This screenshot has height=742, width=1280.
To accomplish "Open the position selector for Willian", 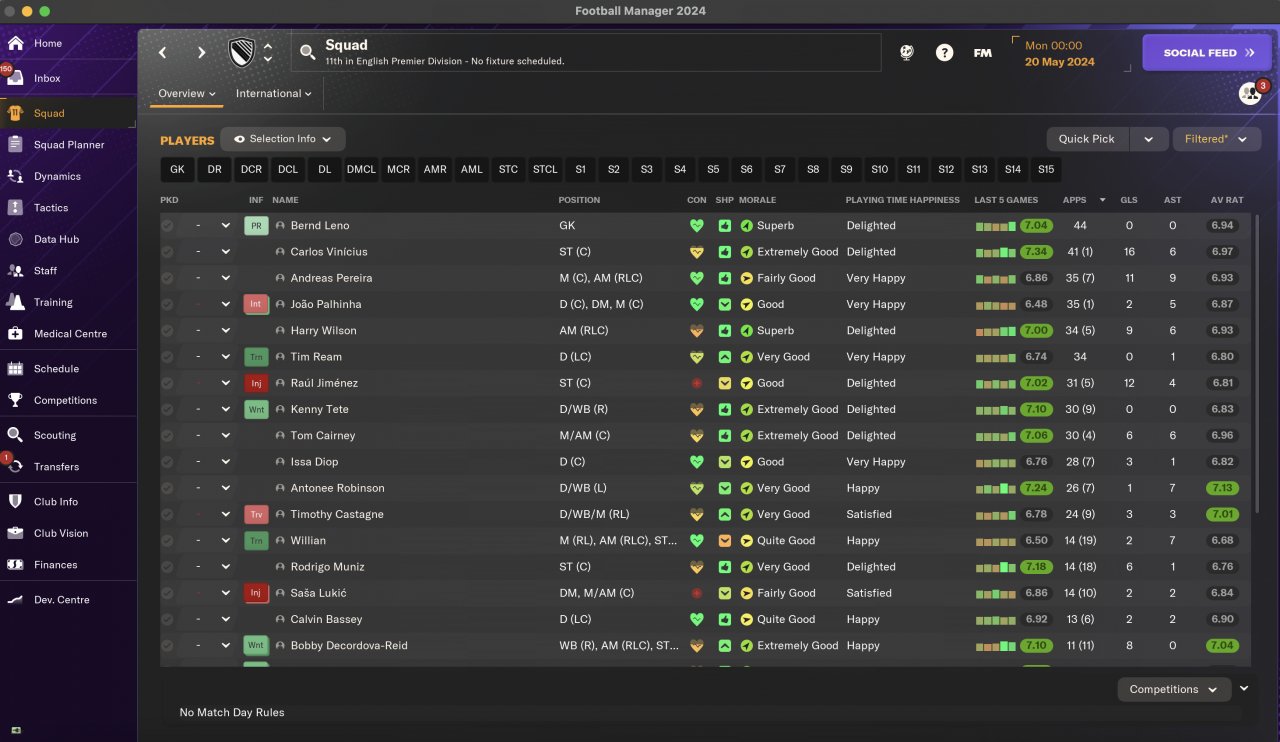I will click(x=212, y=540).
